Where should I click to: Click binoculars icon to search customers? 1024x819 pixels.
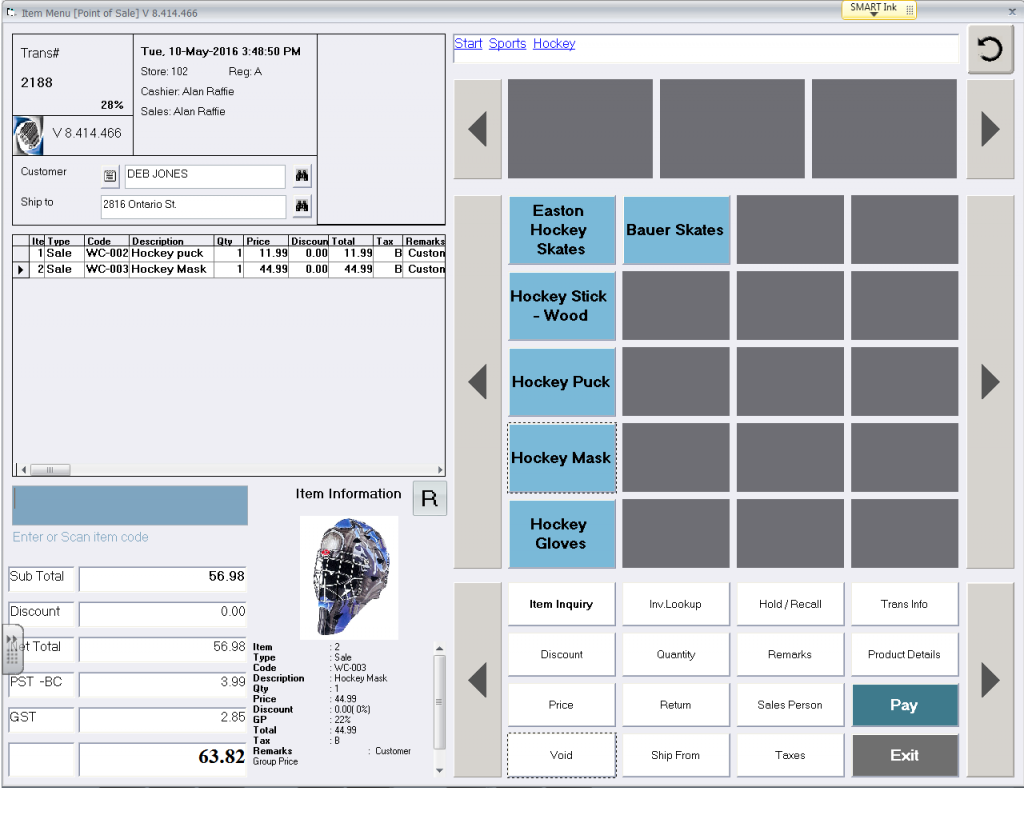tap(302, 175)
